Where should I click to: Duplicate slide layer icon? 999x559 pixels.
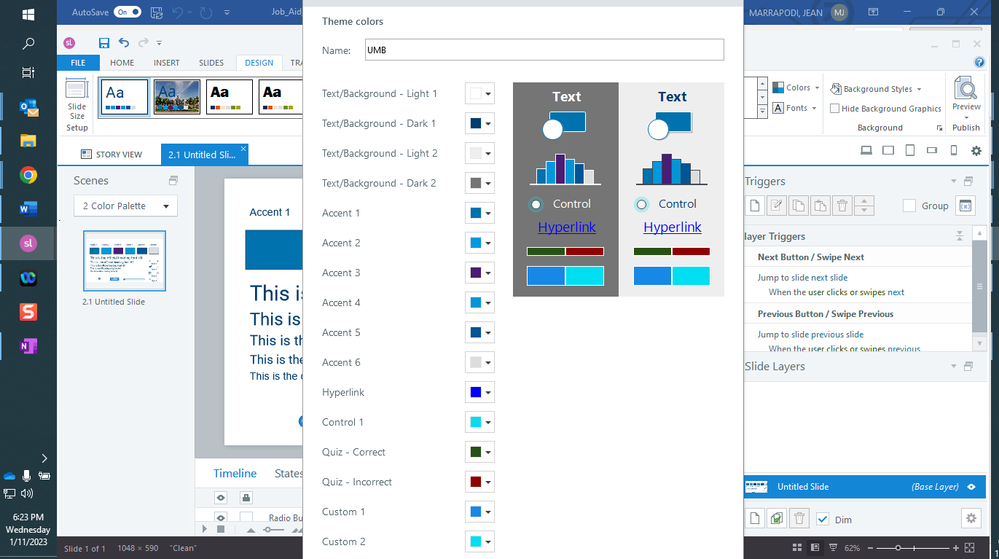coord(777,518)
